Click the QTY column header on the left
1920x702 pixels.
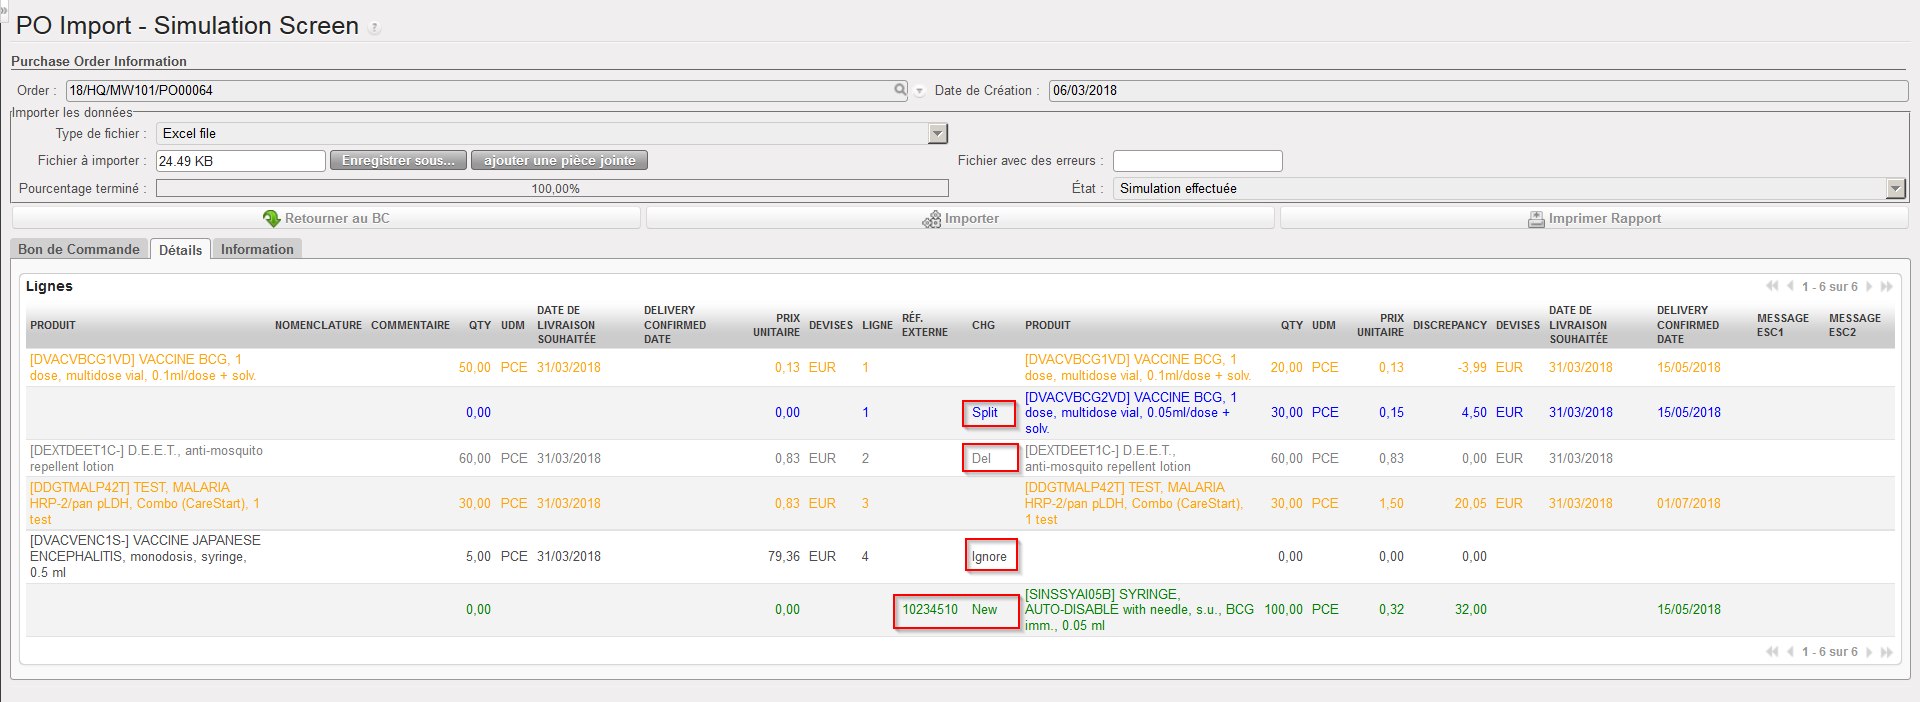480,325
